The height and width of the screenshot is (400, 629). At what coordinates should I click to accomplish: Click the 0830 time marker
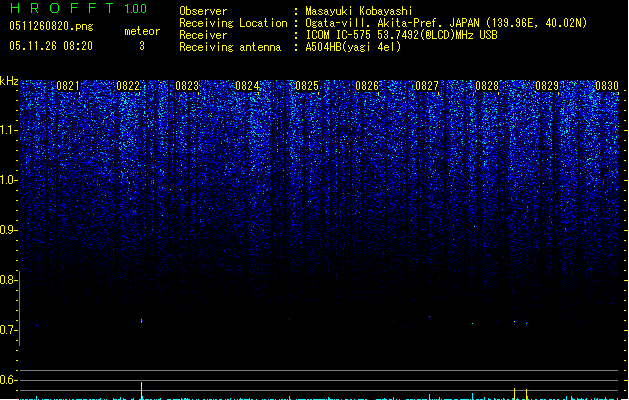(607, 86)
